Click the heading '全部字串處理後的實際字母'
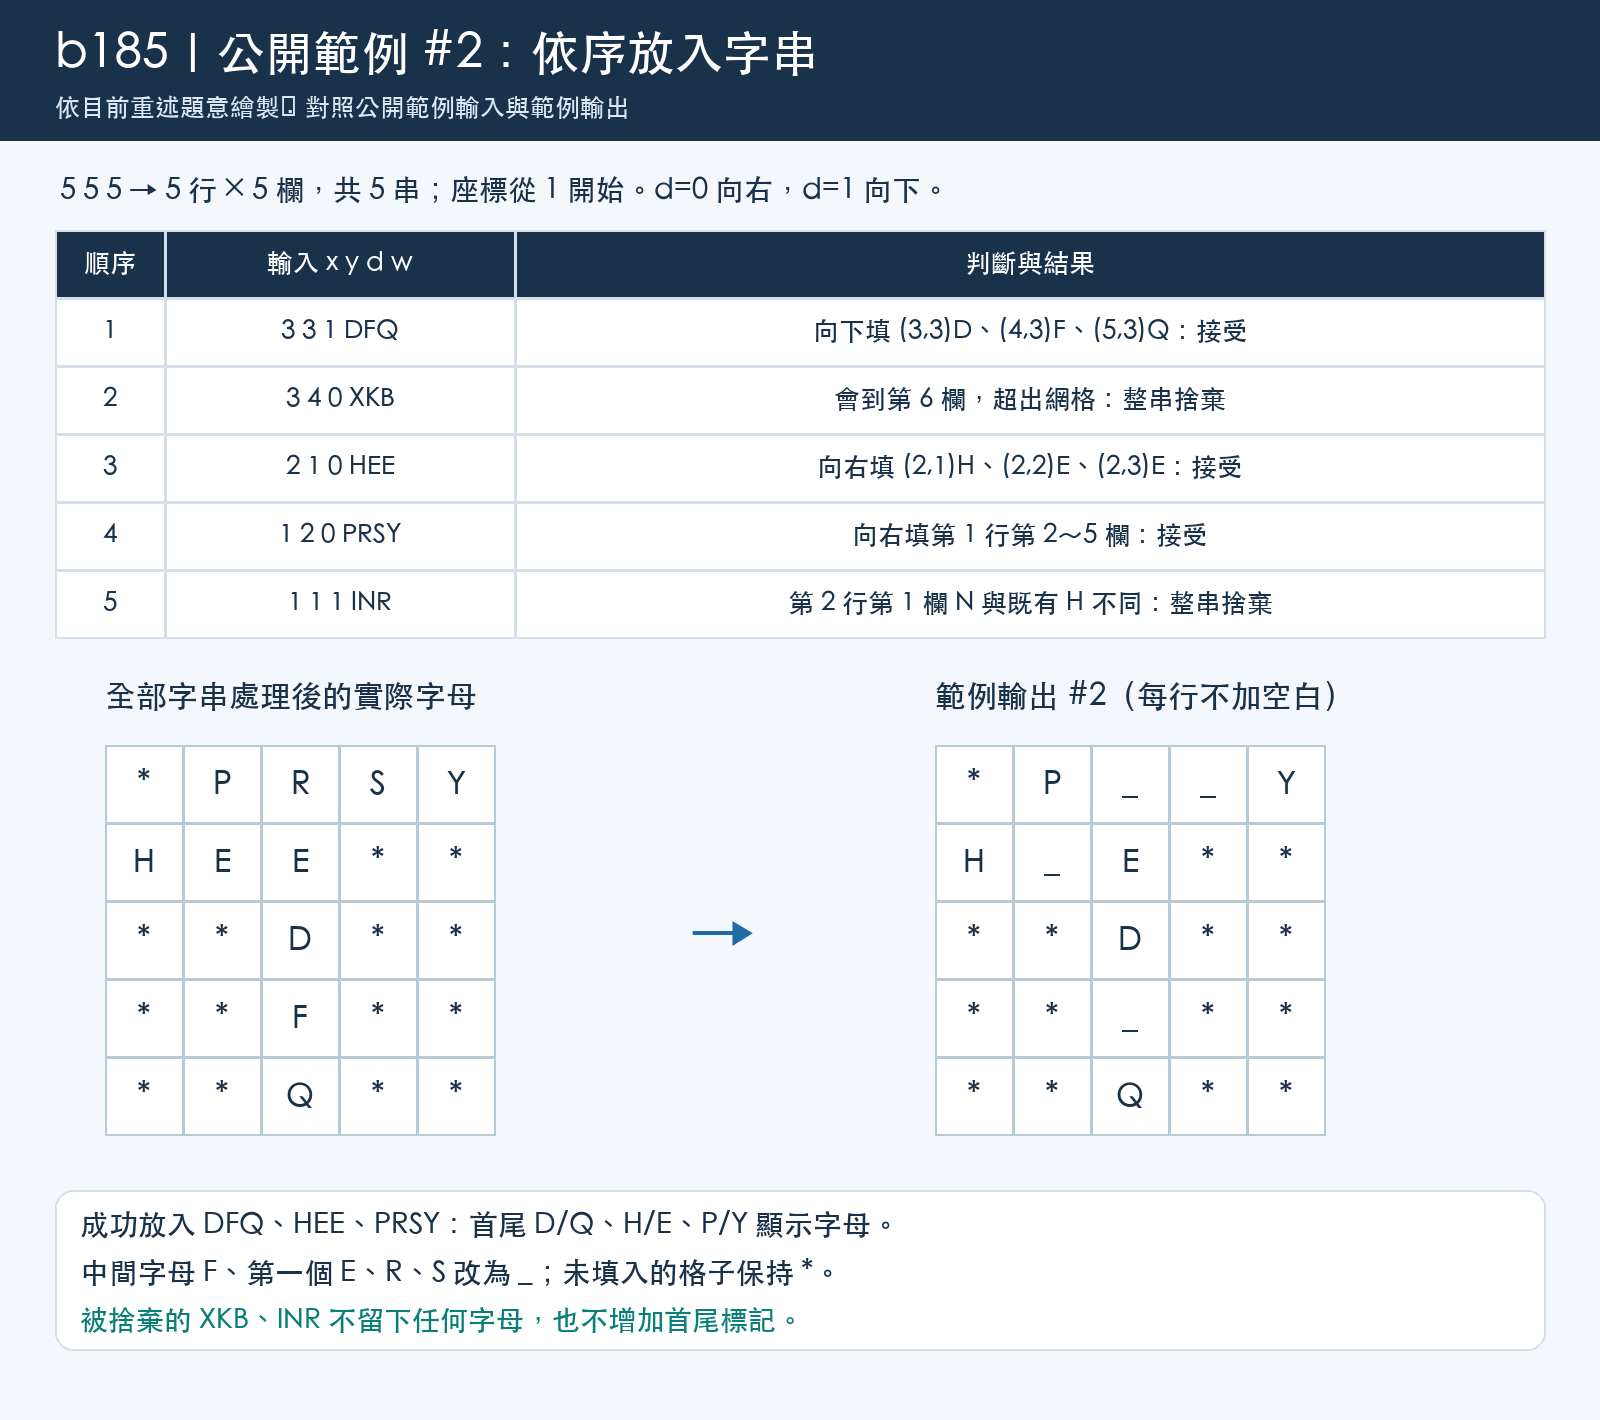 pos(291,696)
